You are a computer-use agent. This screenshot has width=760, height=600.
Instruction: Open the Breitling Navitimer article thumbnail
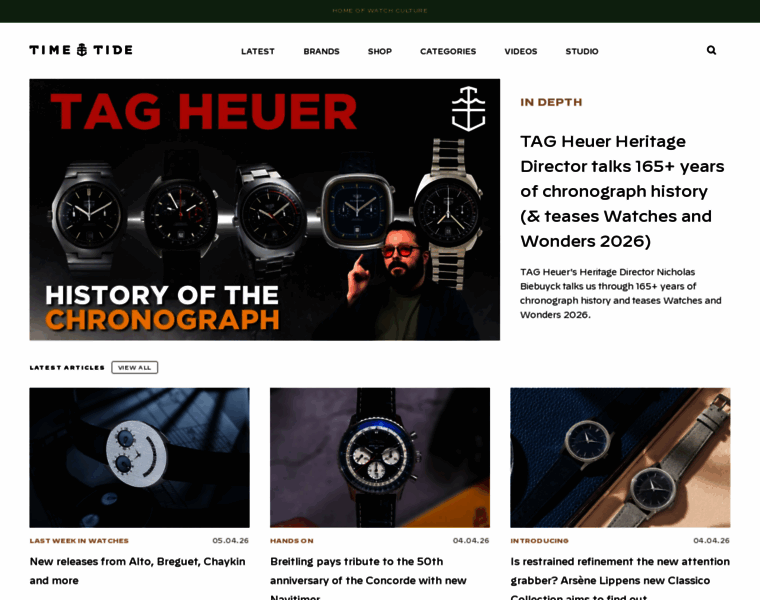(380, 458)
